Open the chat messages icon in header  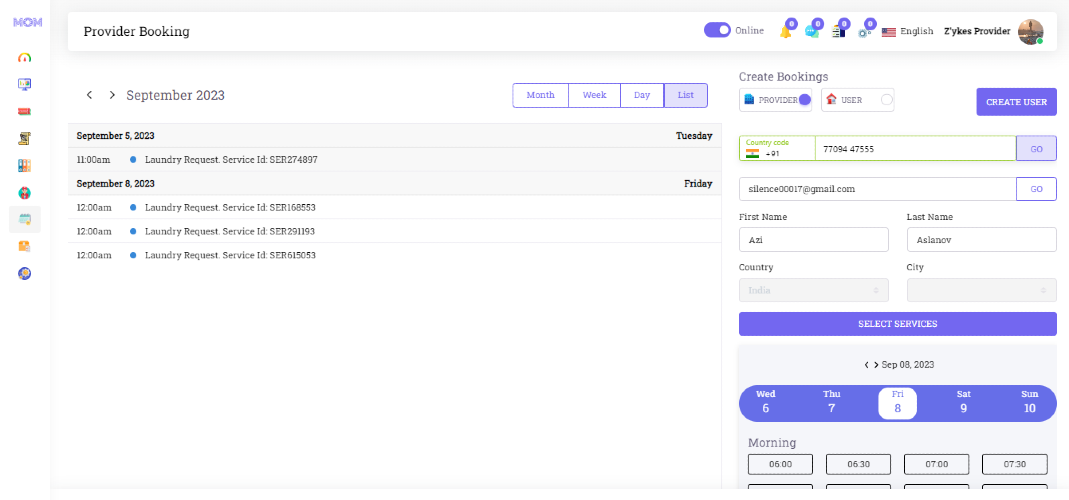click(x=811, y=32)
